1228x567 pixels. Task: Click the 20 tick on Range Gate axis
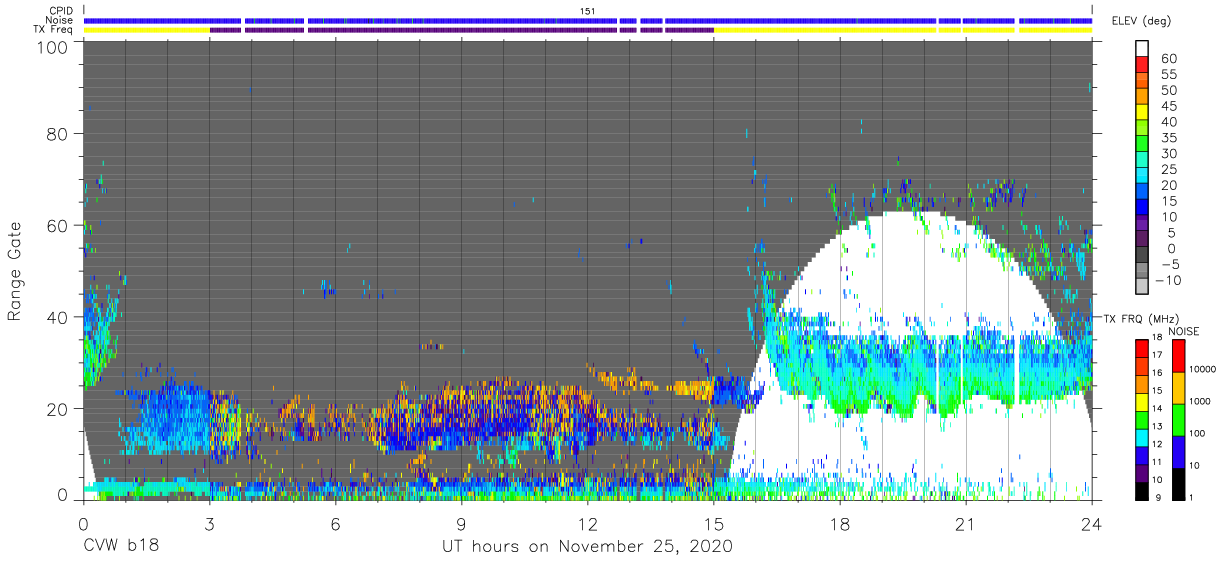click(x=56, y=409)
